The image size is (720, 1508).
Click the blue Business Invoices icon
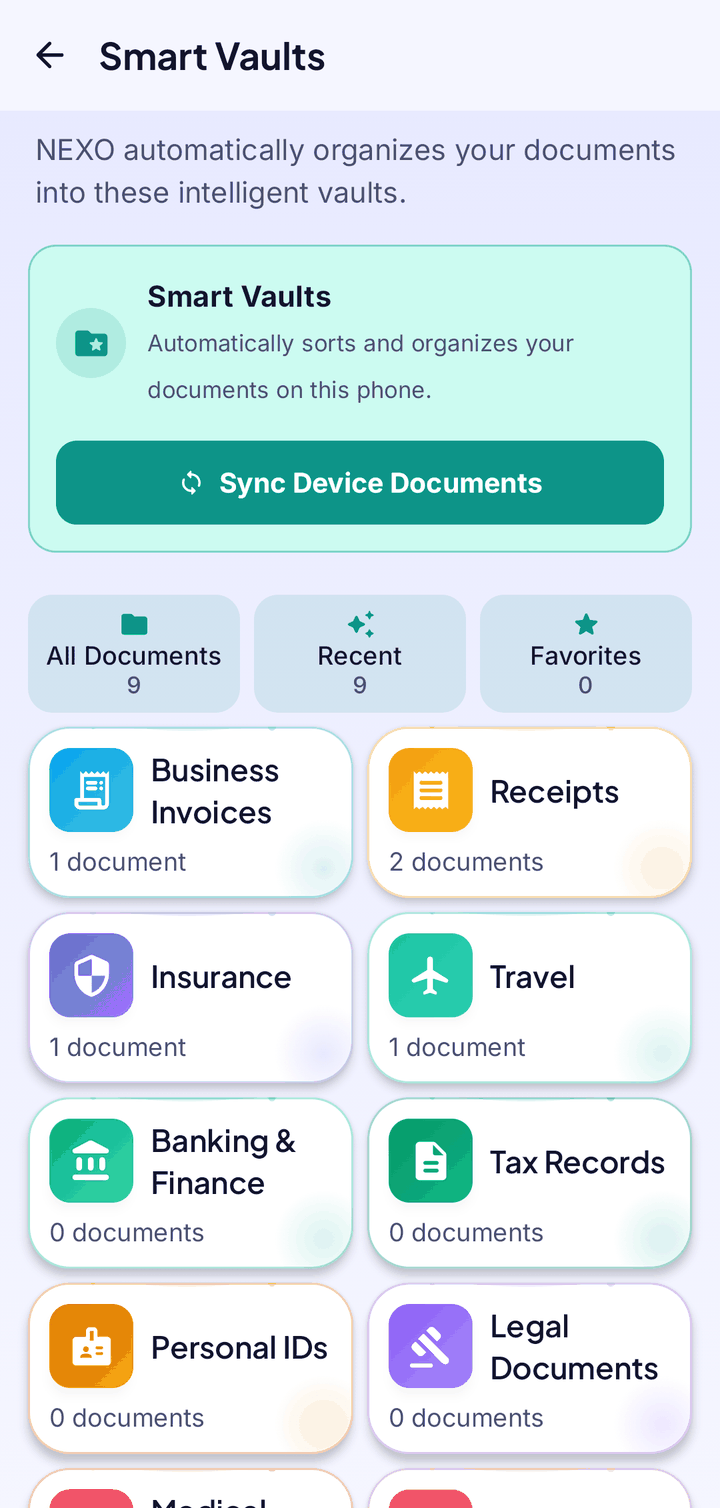coord(91,790)
